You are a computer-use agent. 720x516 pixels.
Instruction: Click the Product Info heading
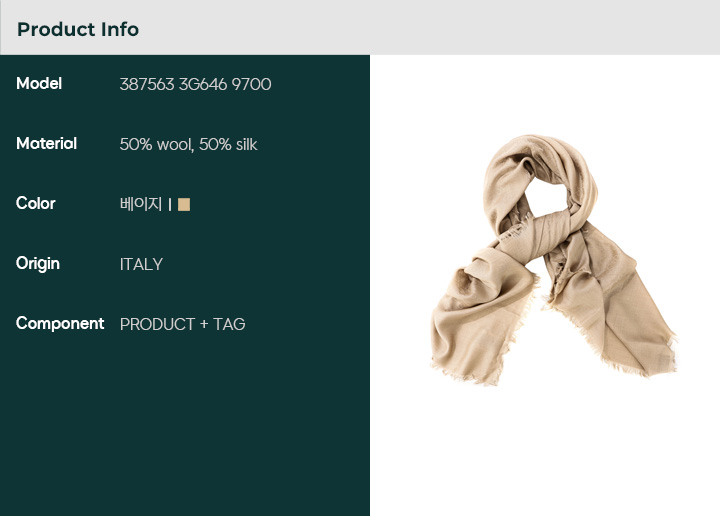78,29
